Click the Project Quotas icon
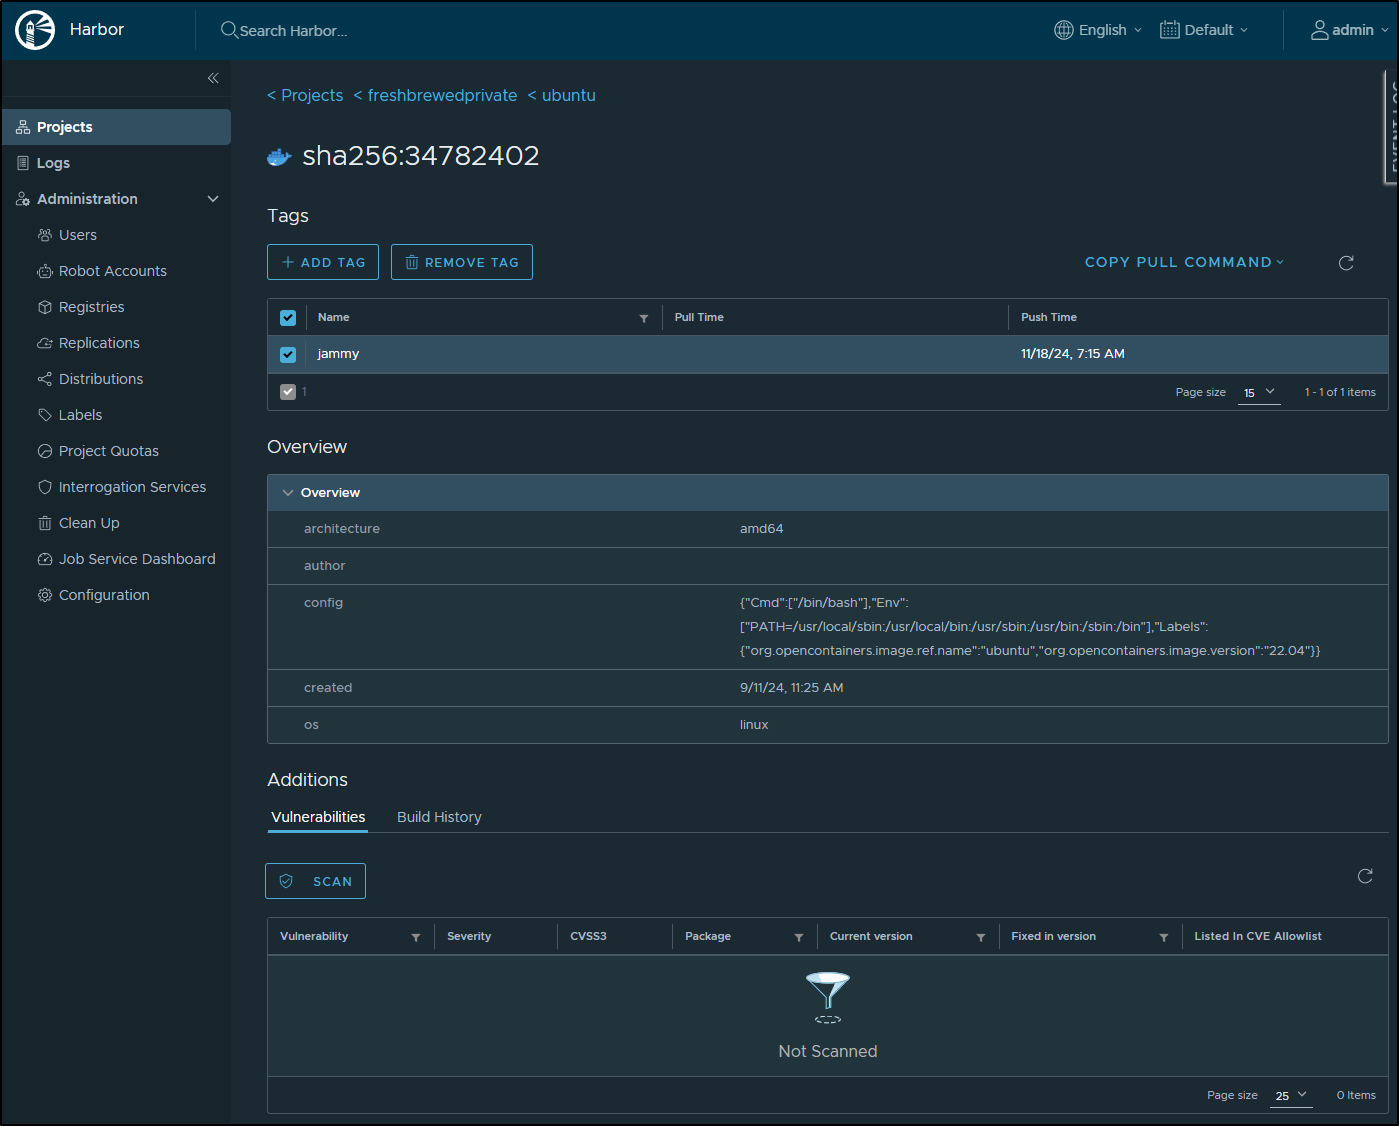The width and height of the screenshot is (1399, 1126). click(45, 451)
